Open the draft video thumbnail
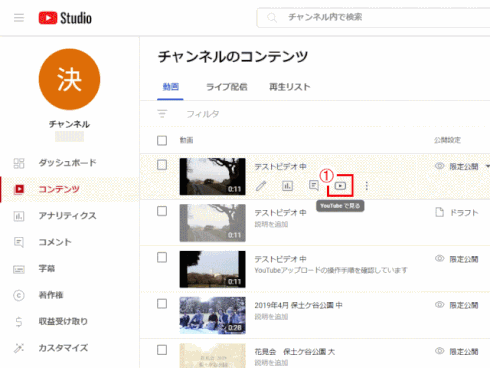Image resolution: width=490 pixels, height=368 pixels. (x=213, y=223)
